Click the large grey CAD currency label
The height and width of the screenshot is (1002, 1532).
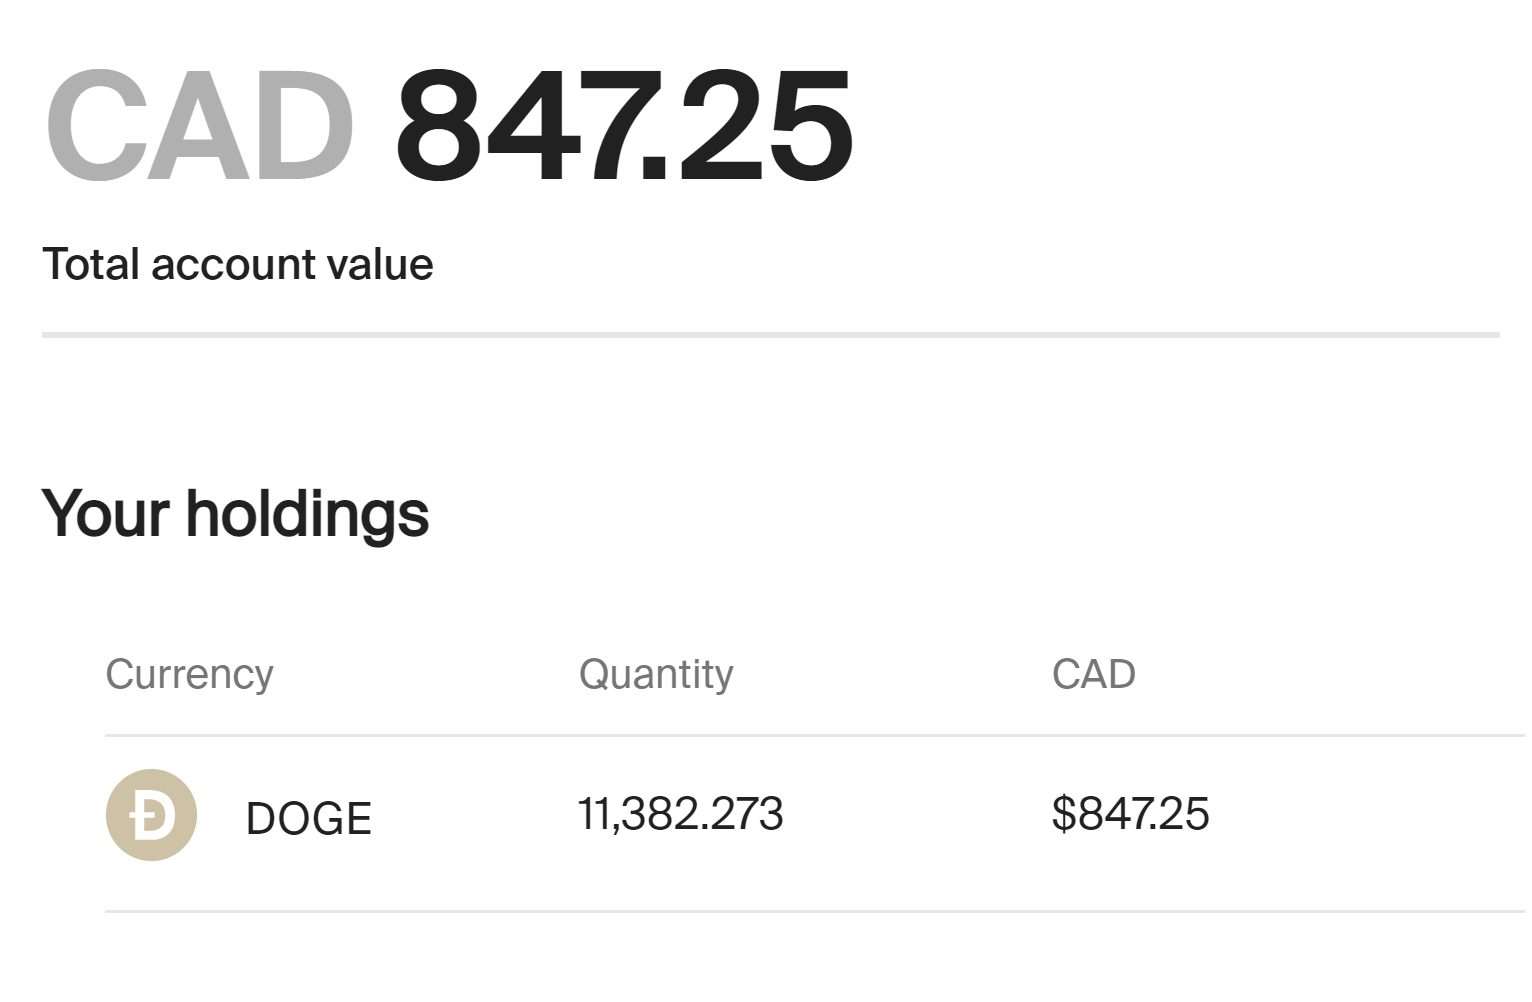pos(200,127)
